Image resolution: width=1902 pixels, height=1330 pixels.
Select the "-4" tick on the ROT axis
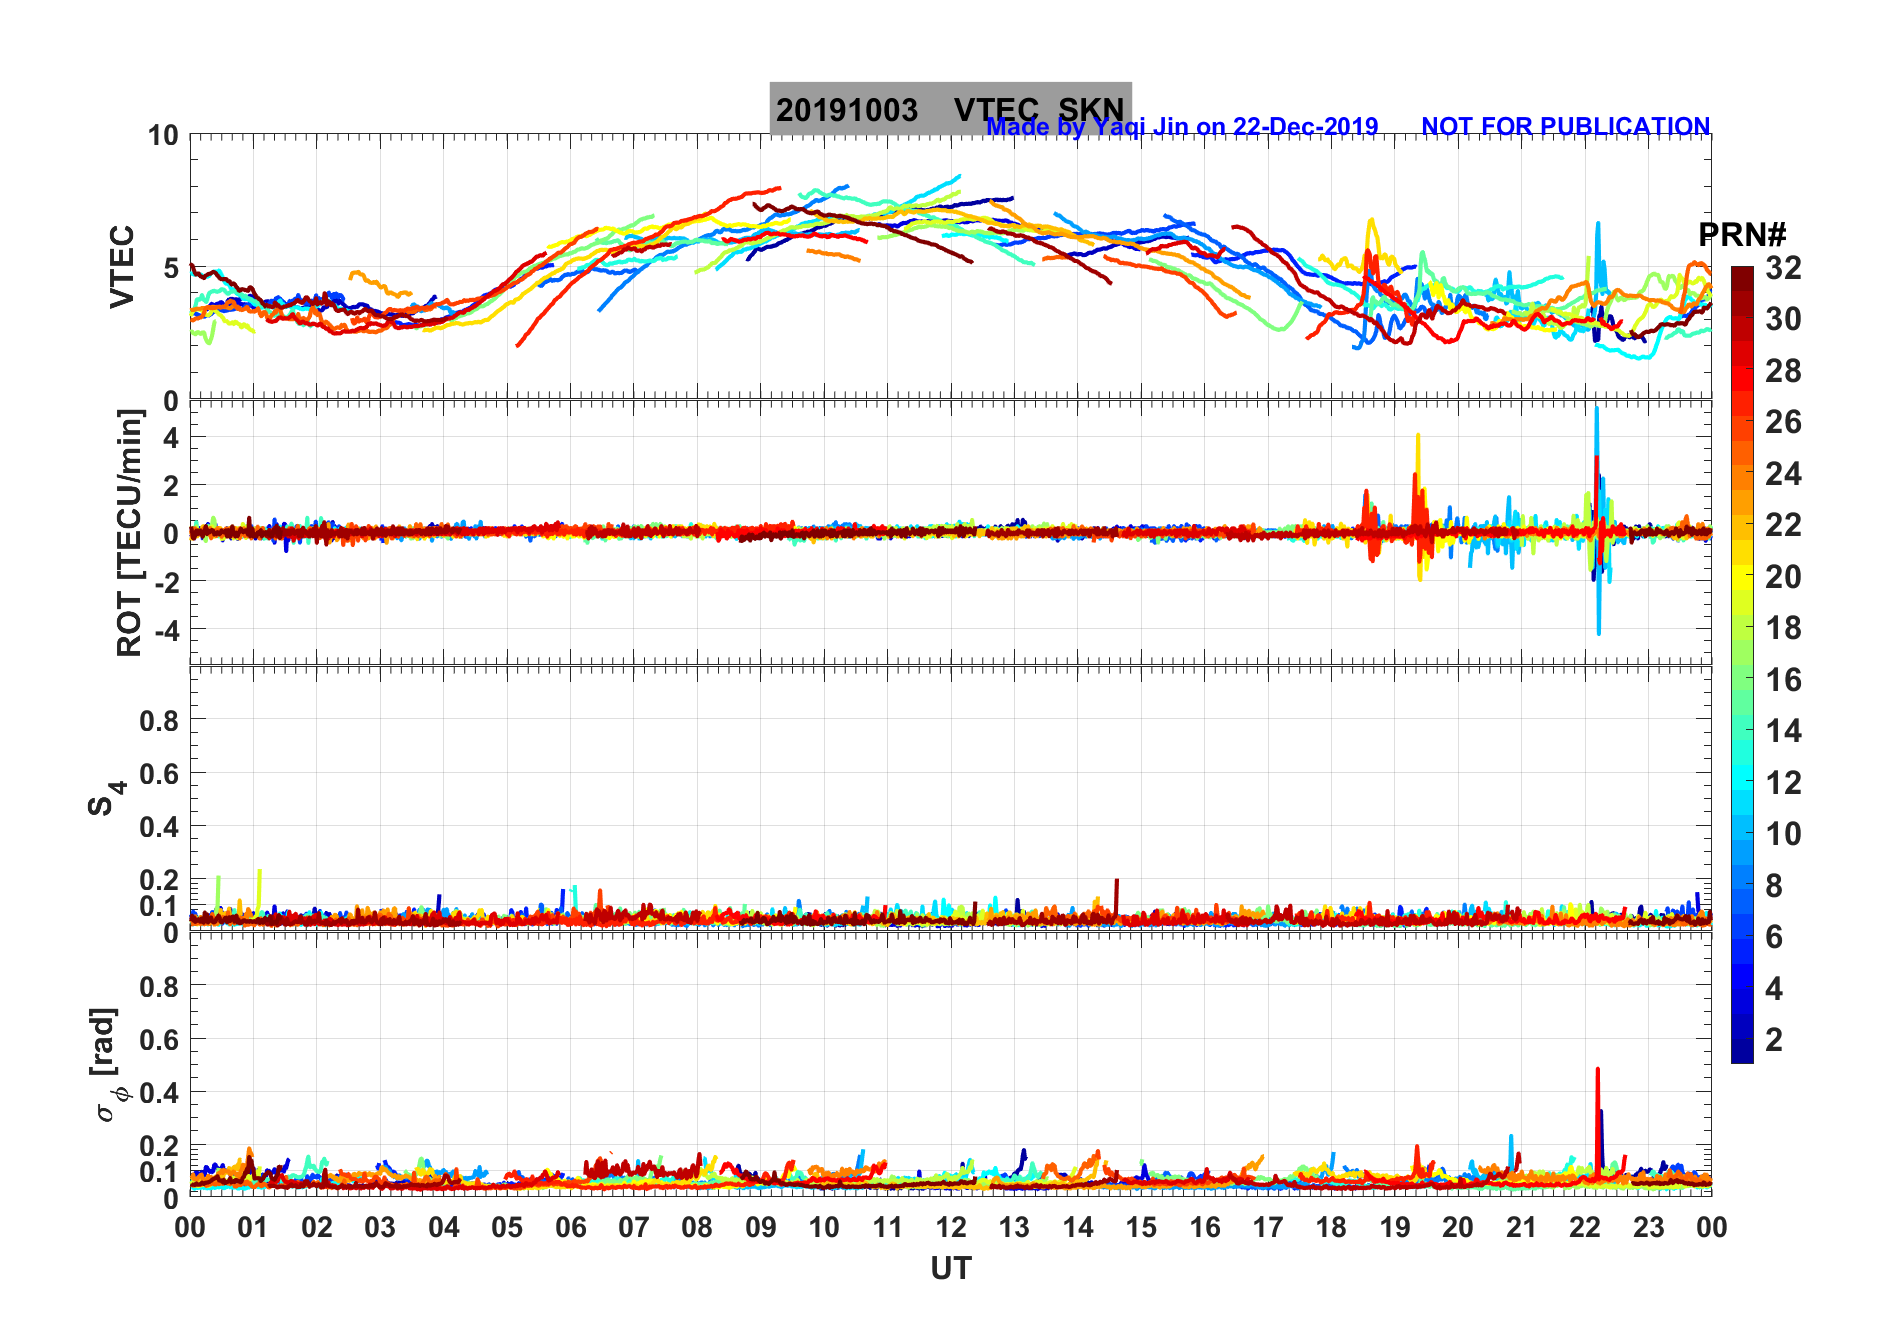coord(165,630)
